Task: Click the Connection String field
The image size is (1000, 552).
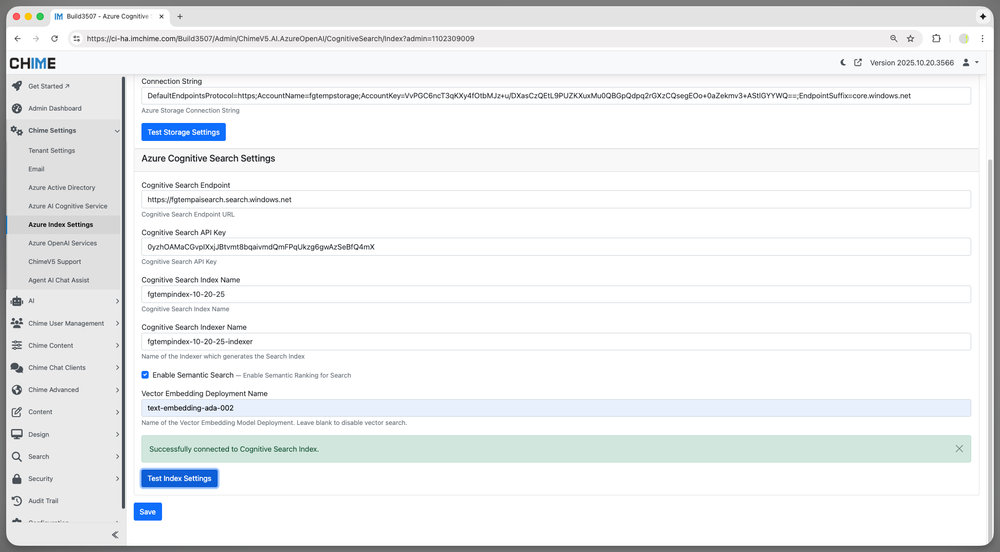Action: pos(556,96)
